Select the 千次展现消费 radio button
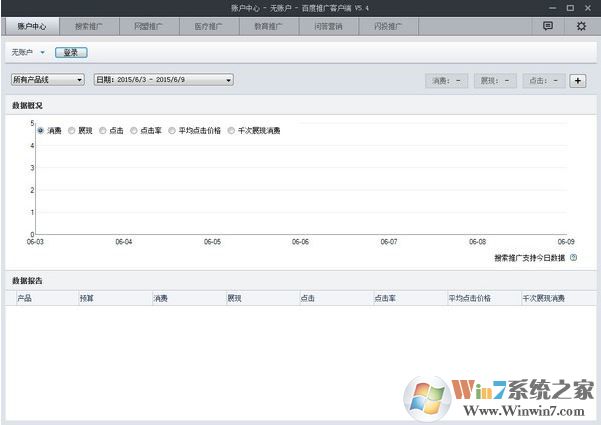601x425 pixels. (232, 130)
